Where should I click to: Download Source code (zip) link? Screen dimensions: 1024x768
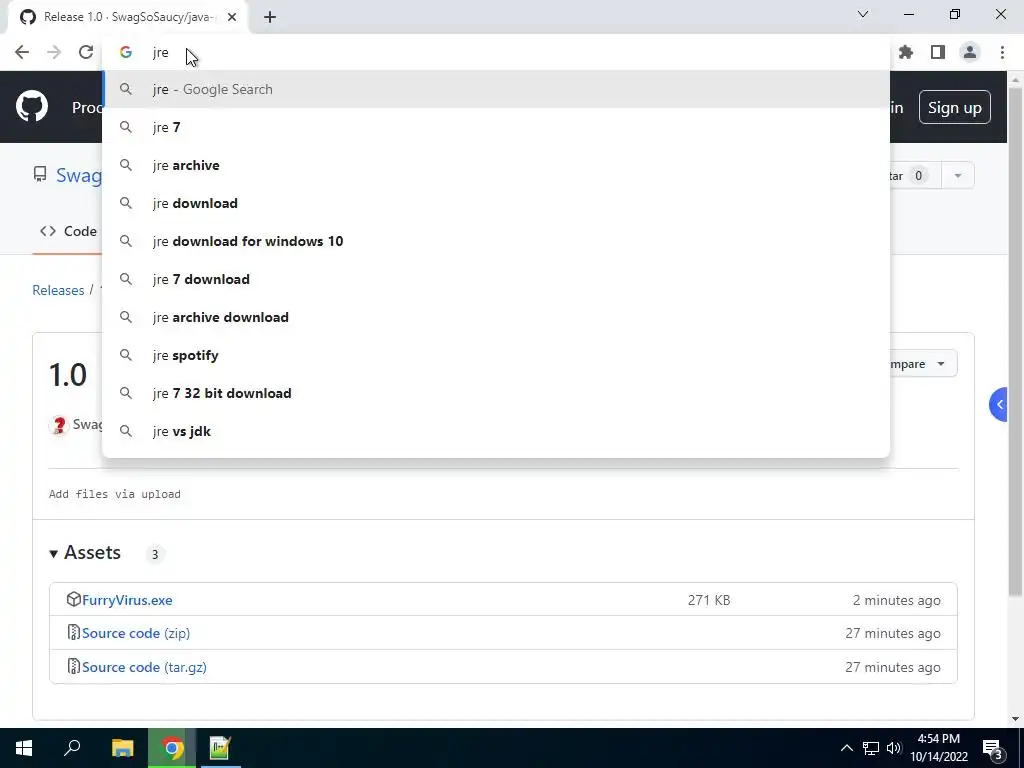136,633
